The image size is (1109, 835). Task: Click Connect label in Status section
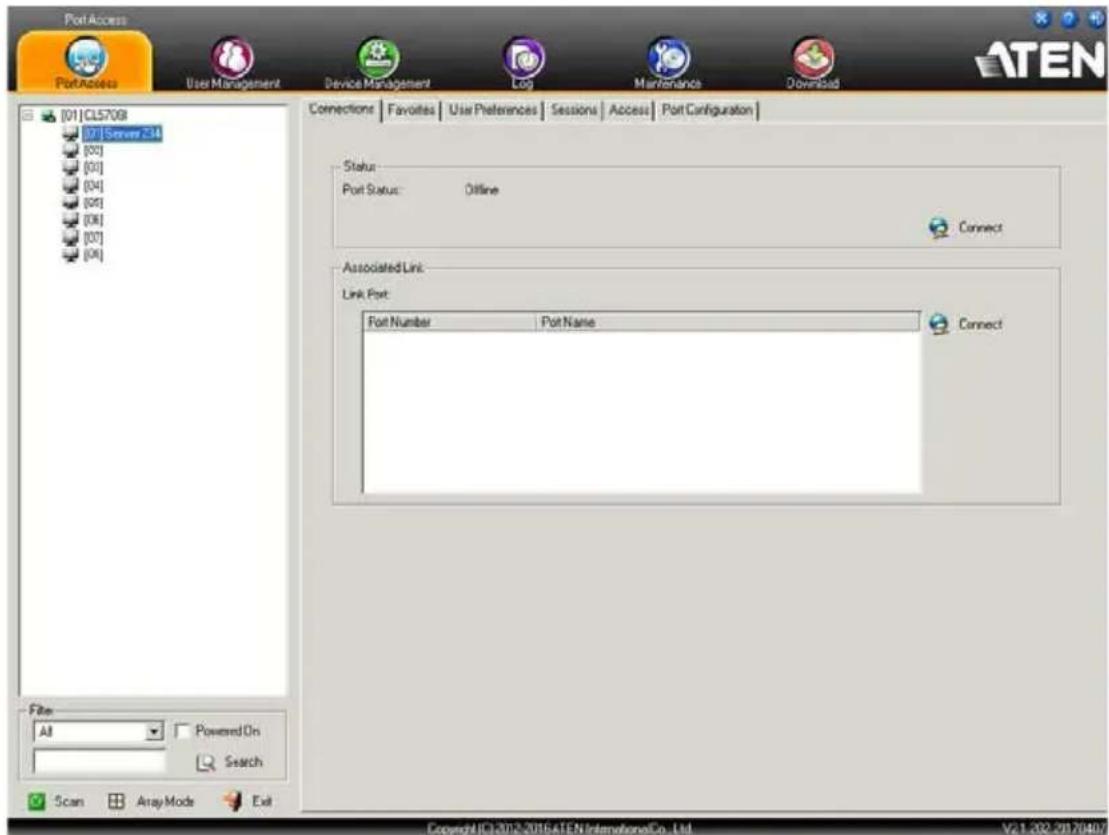[x=980, y=228]
